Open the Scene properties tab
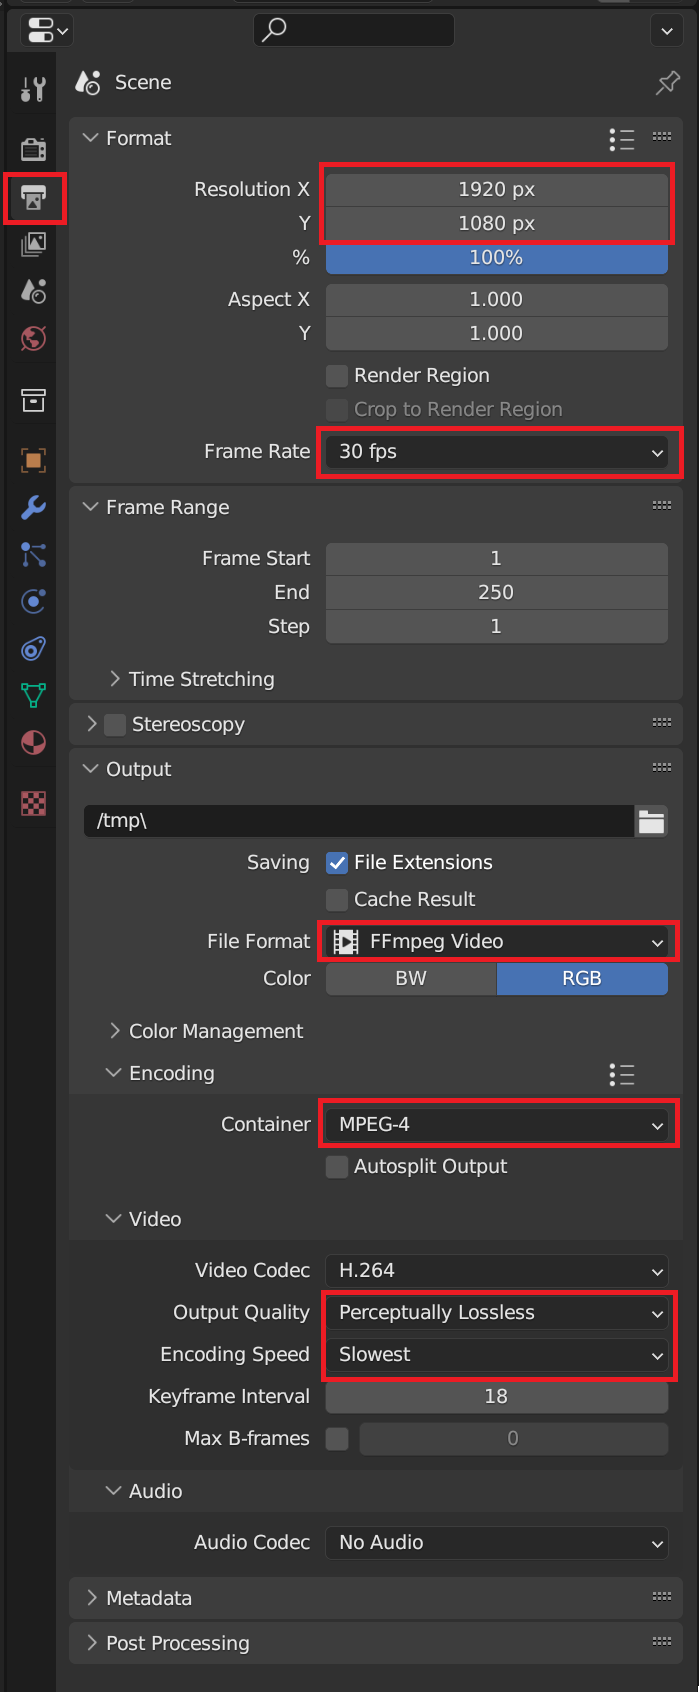The height and width of the screenshot is (1692, 699). click(33, 291)
